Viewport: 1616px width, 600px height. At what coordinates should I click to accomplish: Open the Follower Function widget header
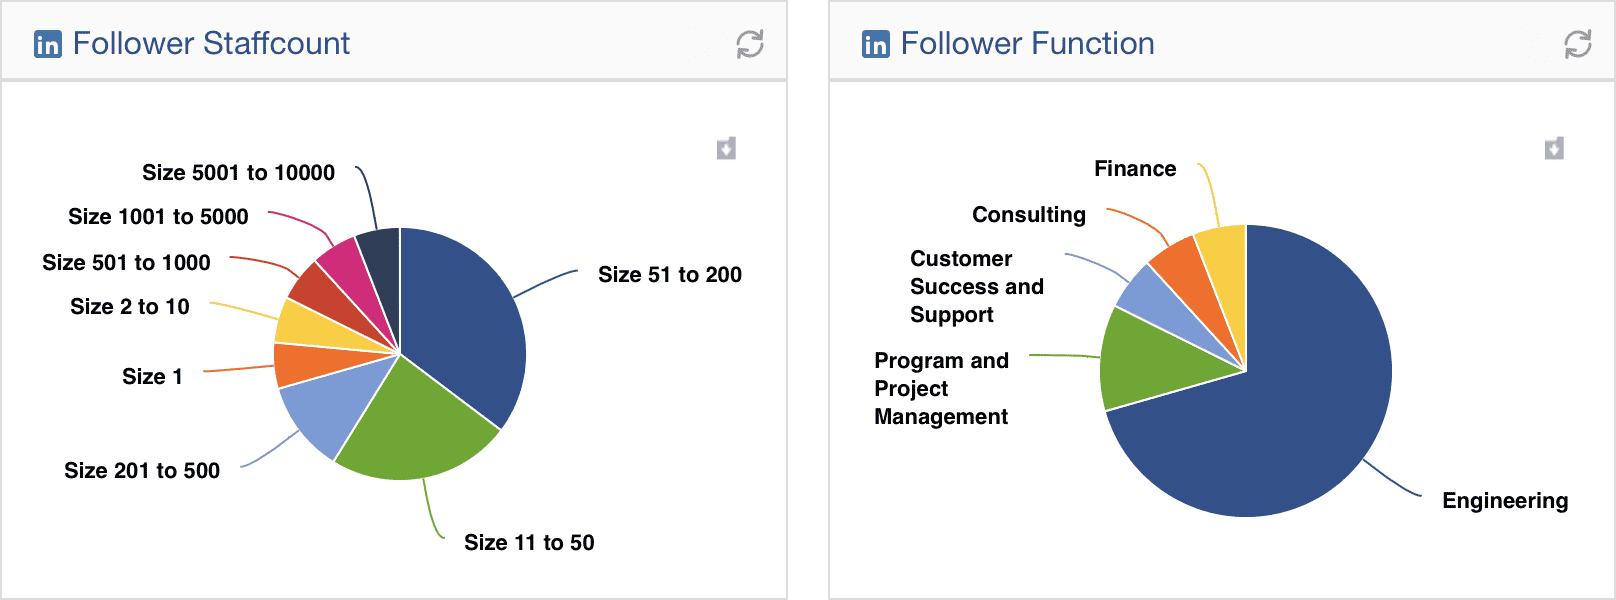(1027, 43)
